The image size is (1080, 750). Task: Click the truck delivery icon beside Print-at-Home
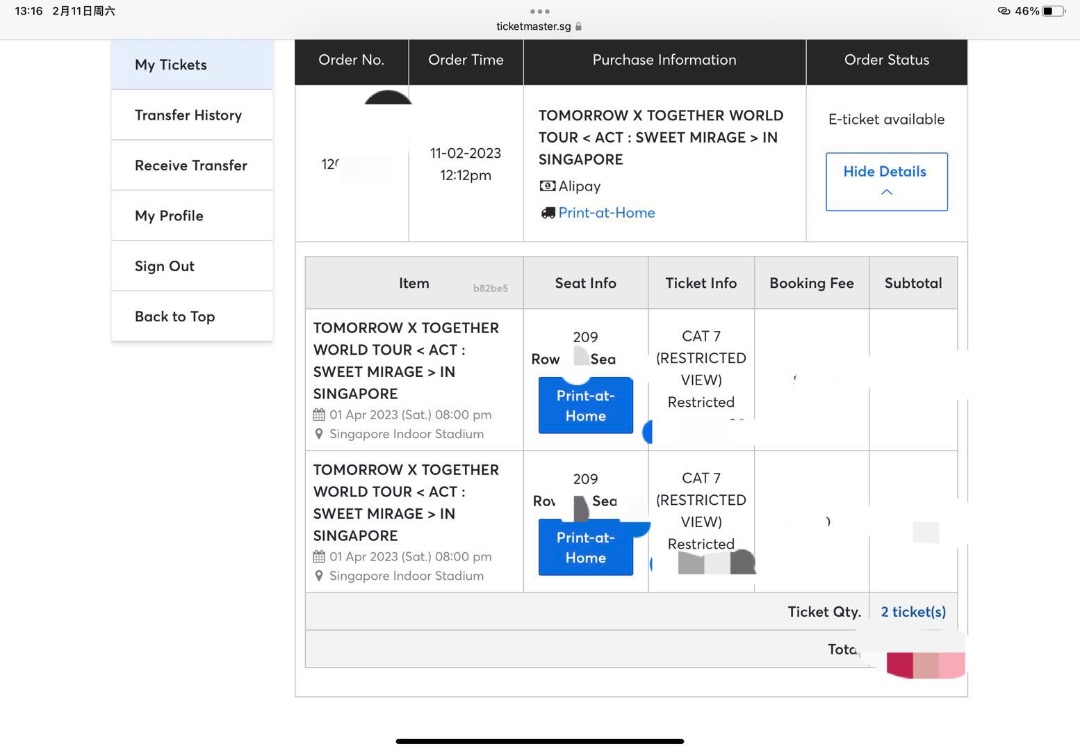(x=547, y=213)
